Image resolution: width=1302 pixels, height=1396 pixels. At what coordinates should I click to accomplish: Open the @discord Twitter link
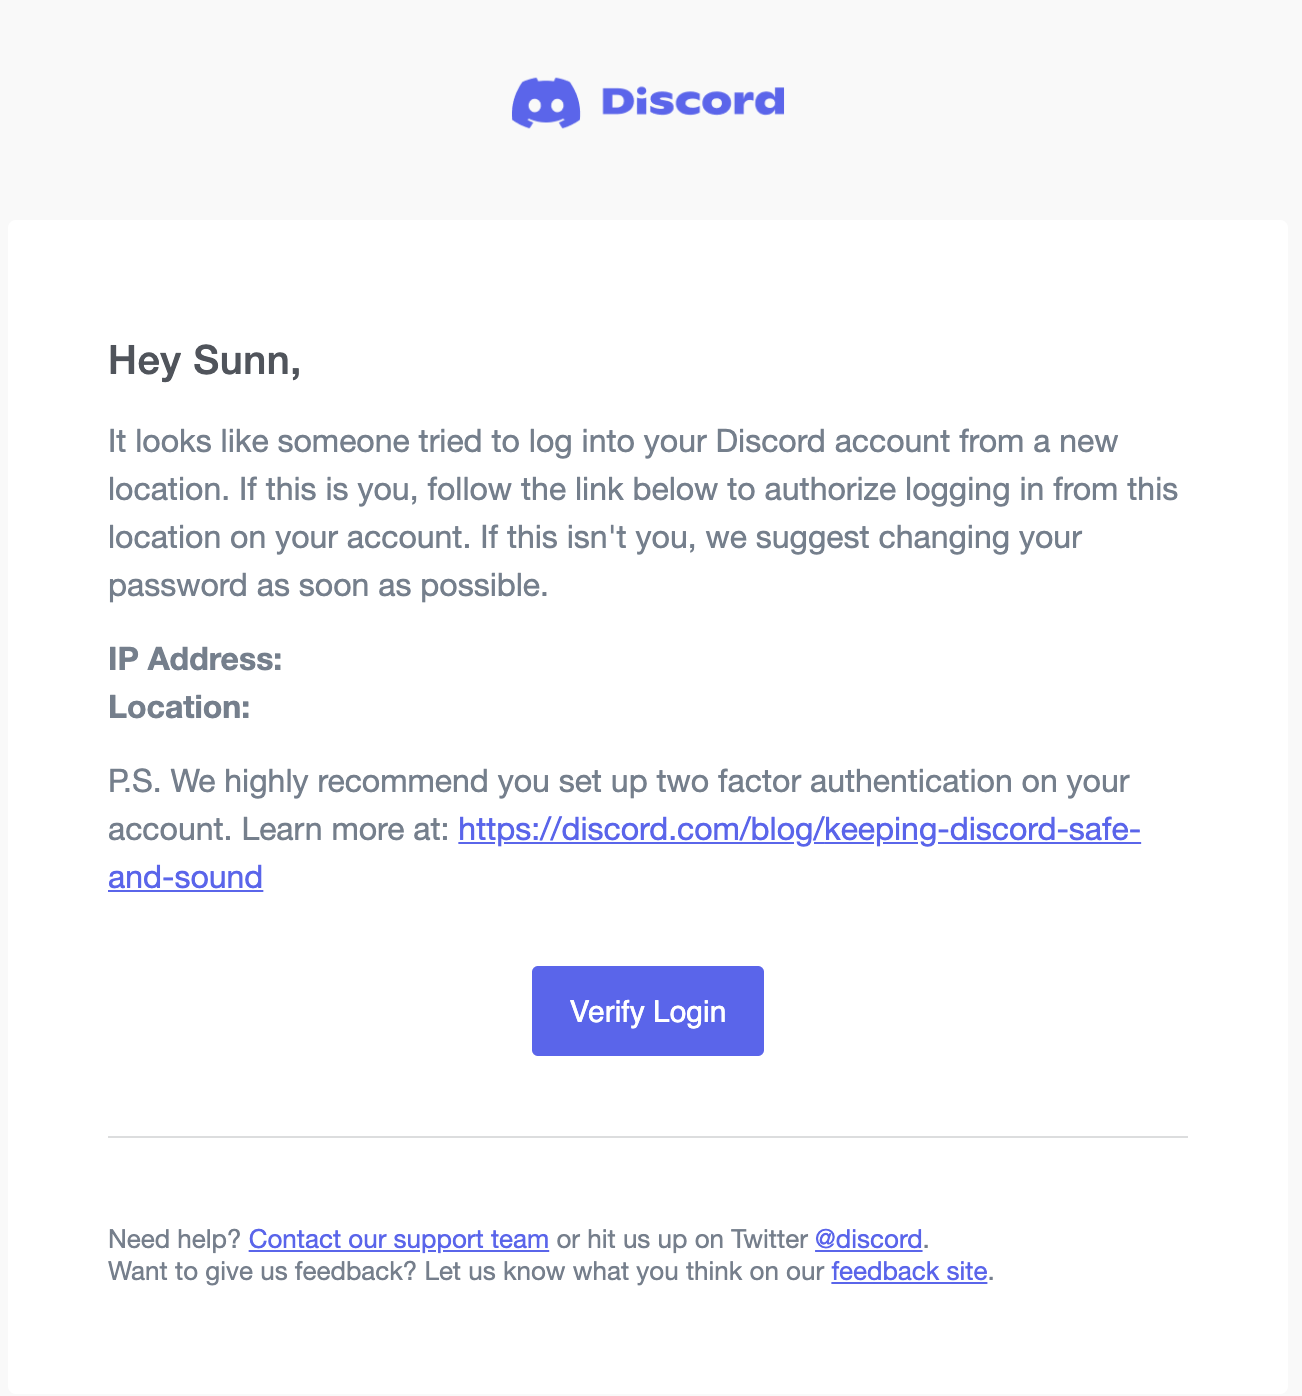click(867, 1239)
